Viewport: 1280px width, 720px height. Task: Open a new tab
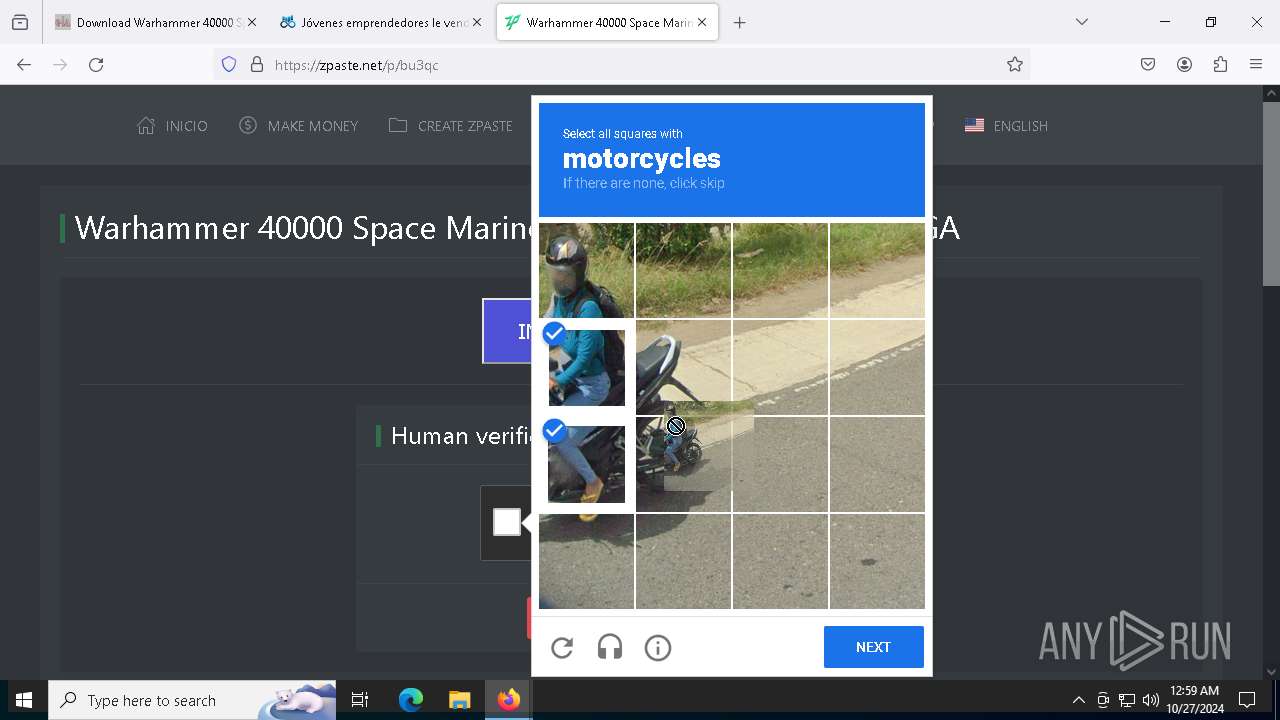point(739,22)
